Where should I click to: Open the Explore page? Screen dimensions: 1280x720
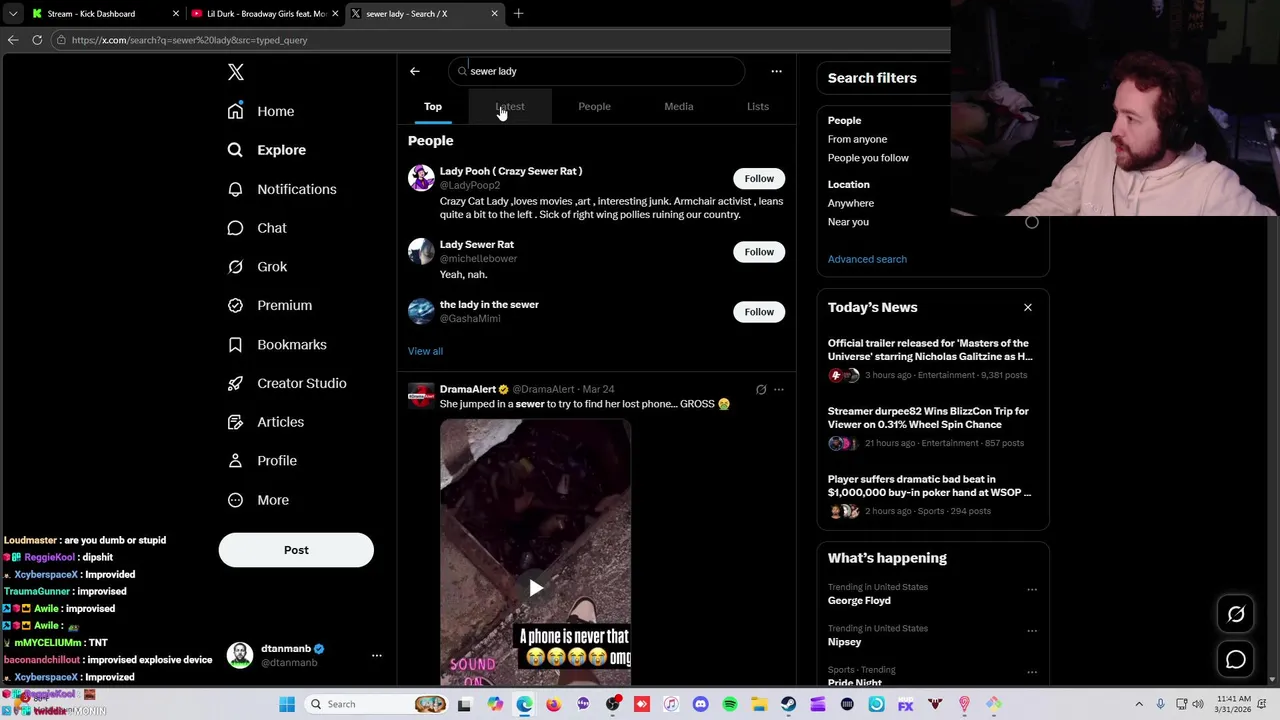click(x=267, y=150)
